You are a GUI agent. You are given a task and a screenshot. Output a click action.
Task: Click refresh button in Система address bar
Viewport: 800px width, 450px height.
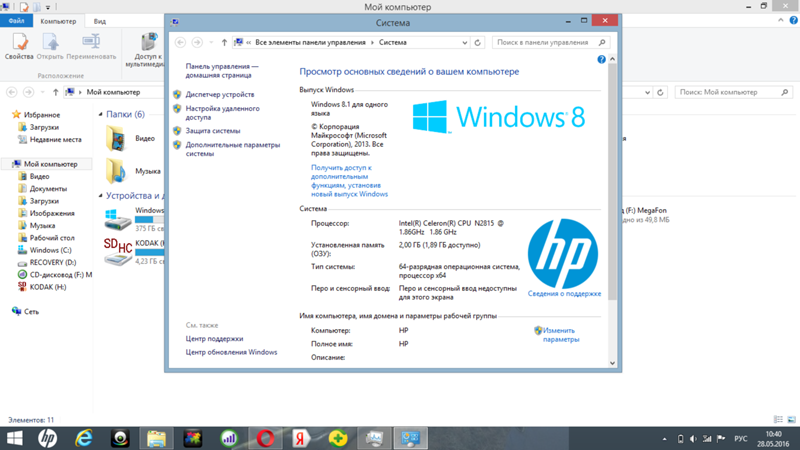click(478, 42)
